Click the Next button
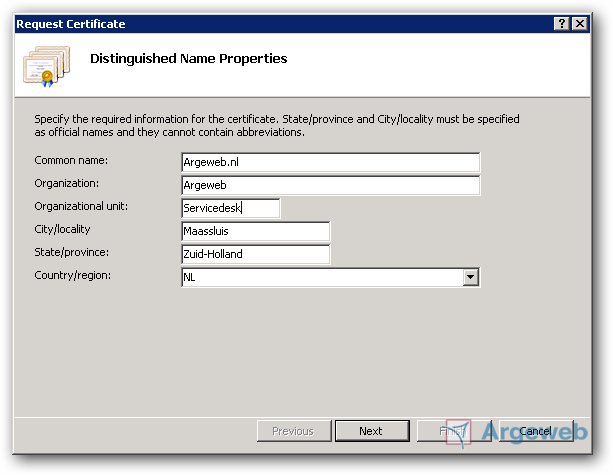Screen dimensions: 613x475 372,431
